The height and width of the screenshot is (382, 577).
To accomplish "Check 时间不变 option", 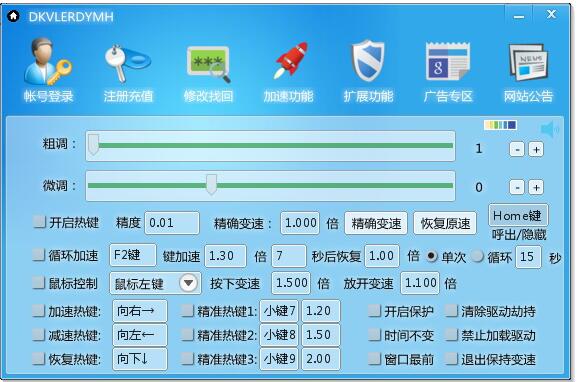I will [x=375, y=335].
